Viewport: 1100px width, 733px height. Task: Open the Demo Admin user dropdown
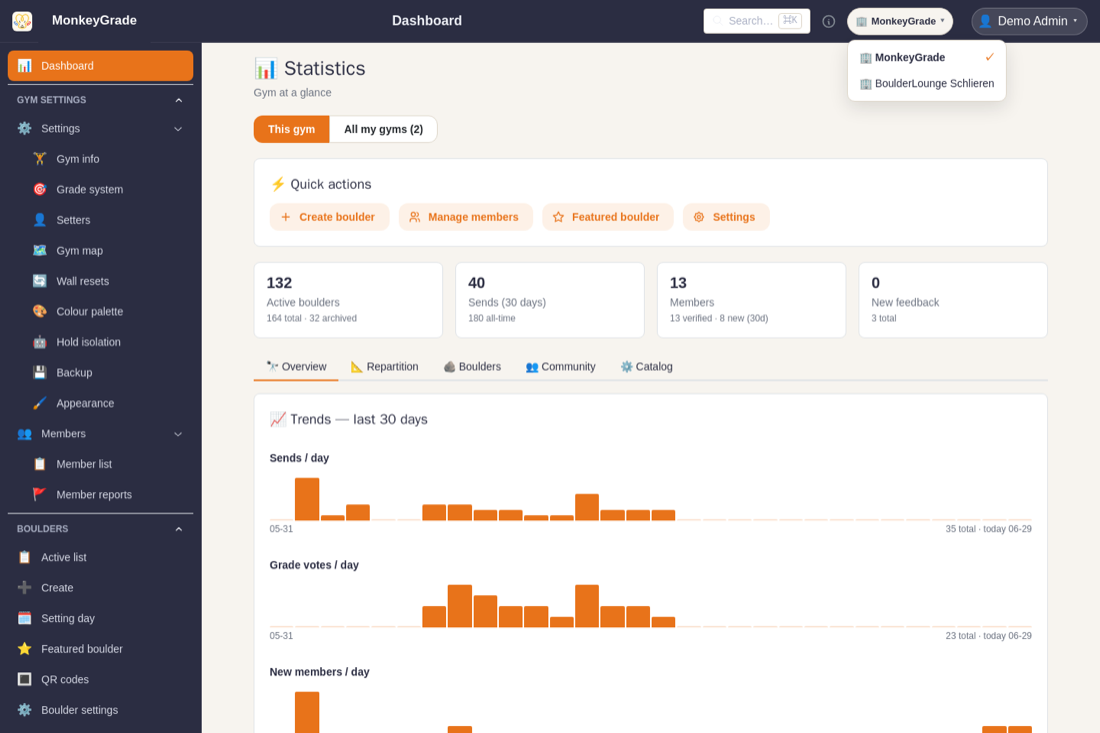[1029, 21]
